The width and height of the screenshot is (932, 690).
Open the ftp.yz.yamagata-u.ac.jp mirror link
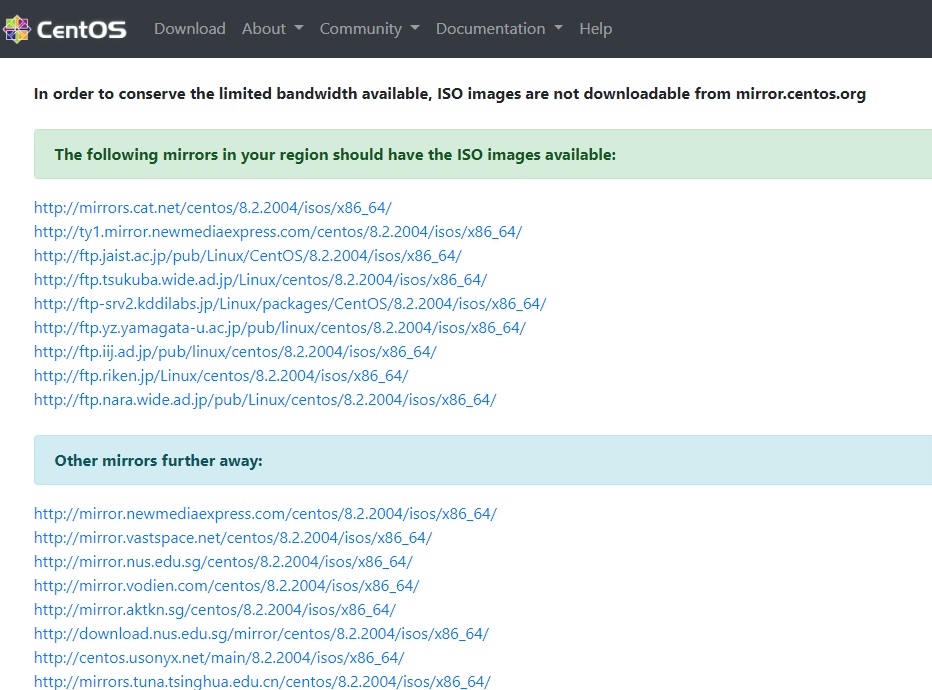280,327
